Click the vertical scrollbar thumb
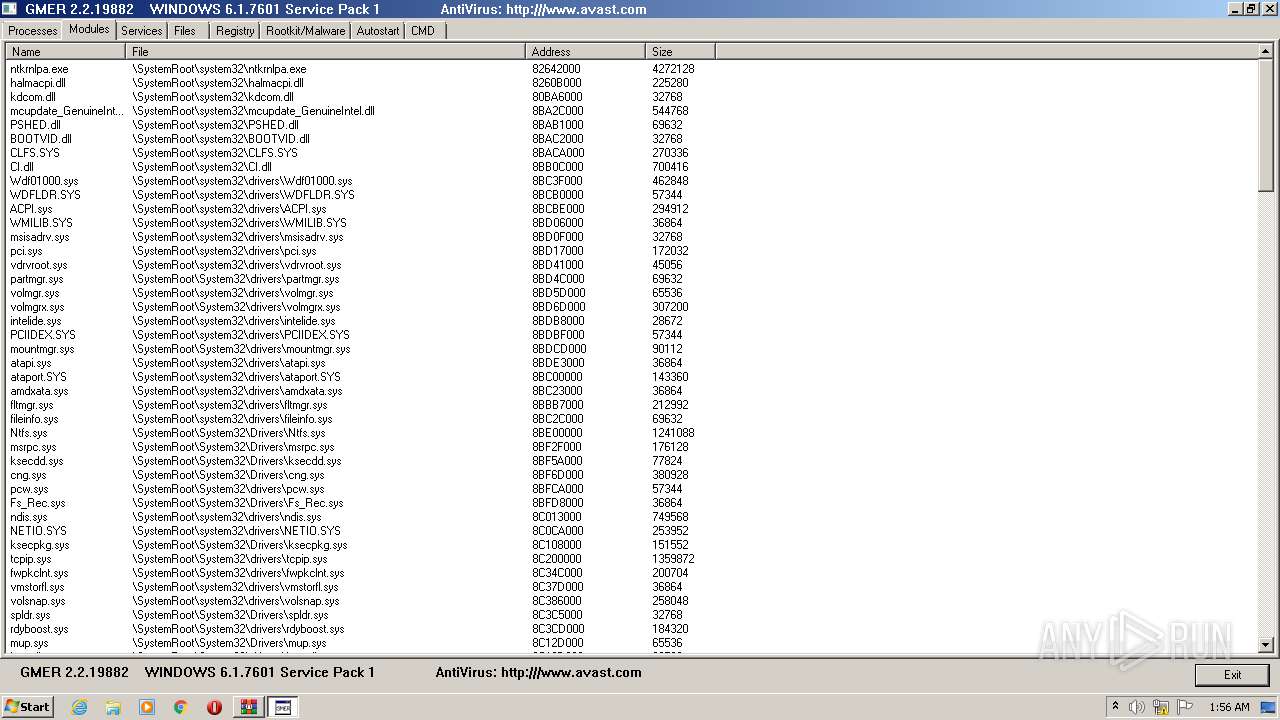 (x=1265, y=124)
